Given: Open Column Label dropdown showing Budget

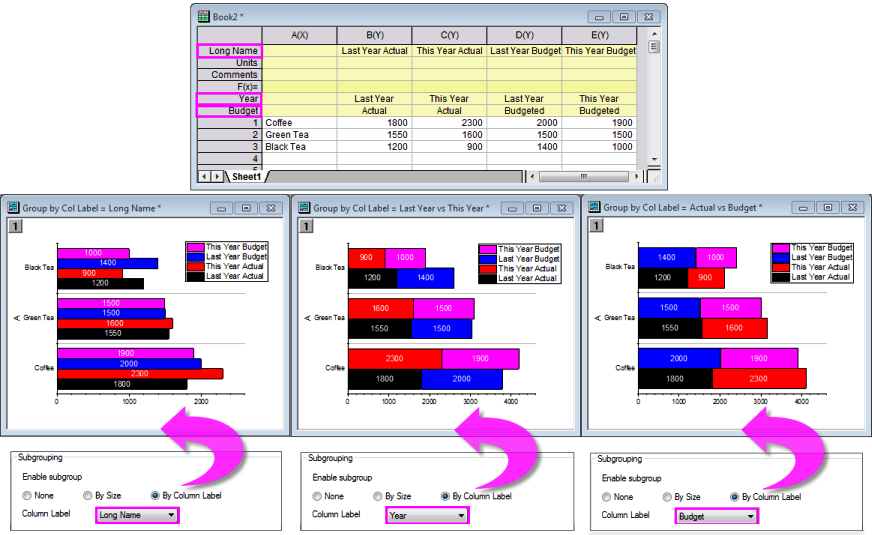Looking at the screenshot, I should click(x=716, y=516).
